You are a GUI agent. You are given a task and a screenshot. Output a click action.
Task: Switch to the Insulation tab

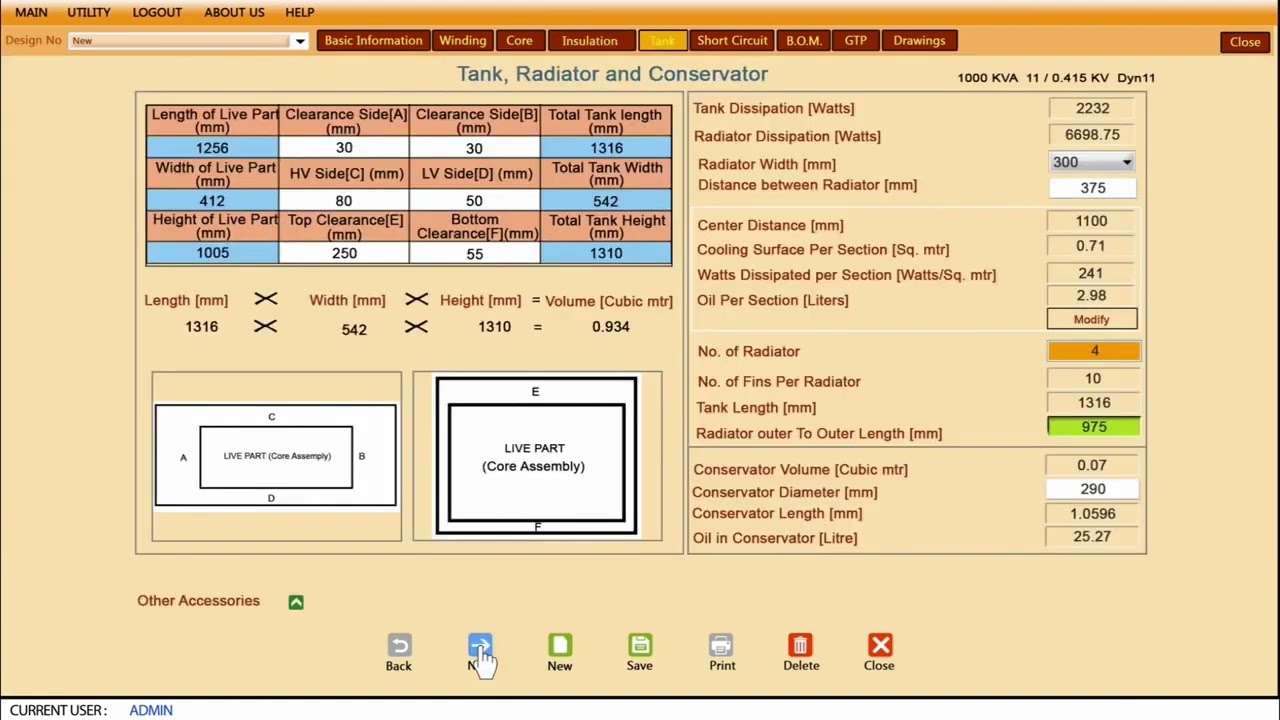(590, 41)
